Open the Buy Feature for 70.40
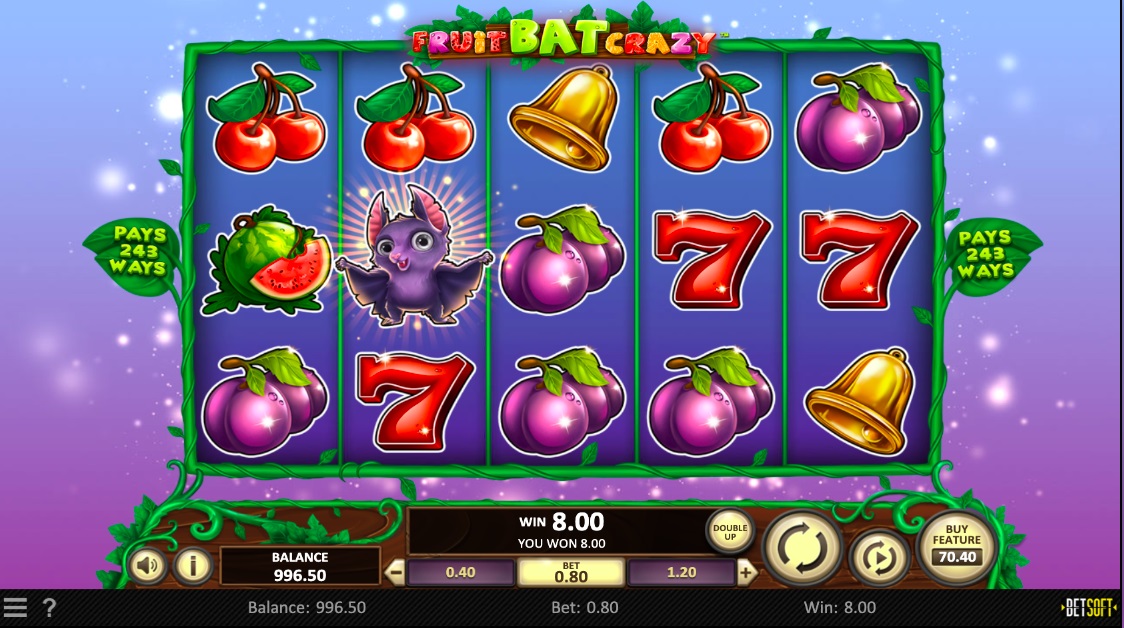Image resolution: width=1124 pixels, height=628 pixels. 957,547
